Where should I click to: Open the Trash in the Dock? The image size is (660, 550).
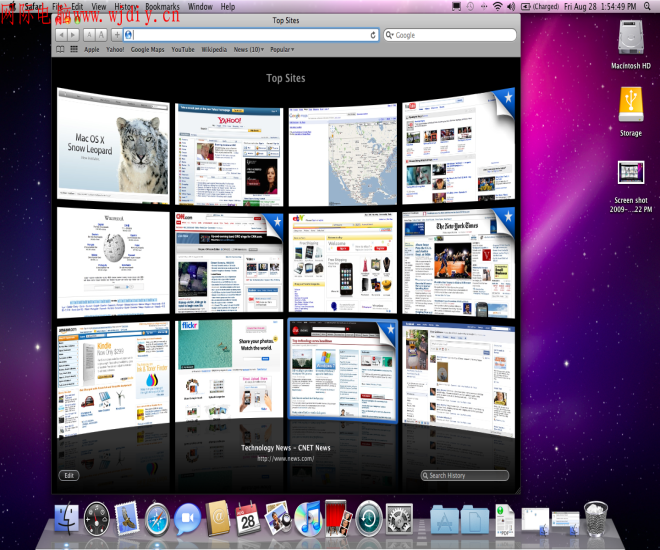click(596, 517)
